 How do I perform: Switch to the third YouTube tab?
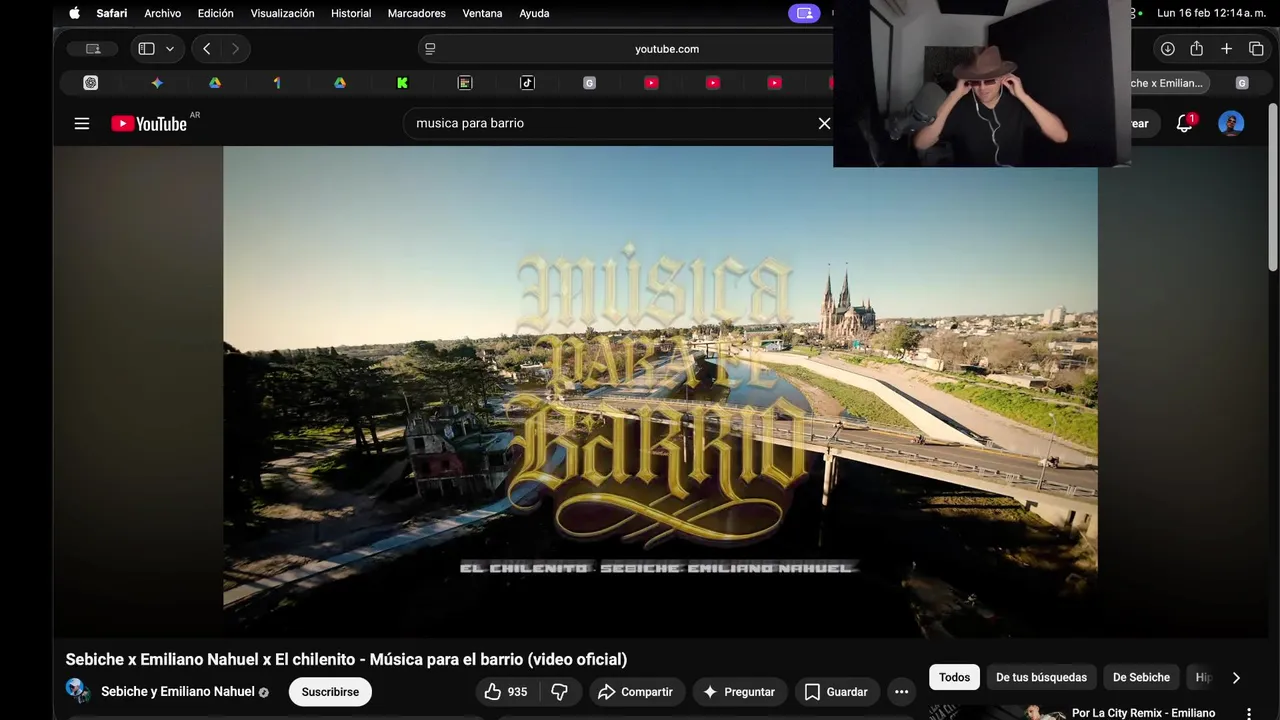tap(774, 83)
